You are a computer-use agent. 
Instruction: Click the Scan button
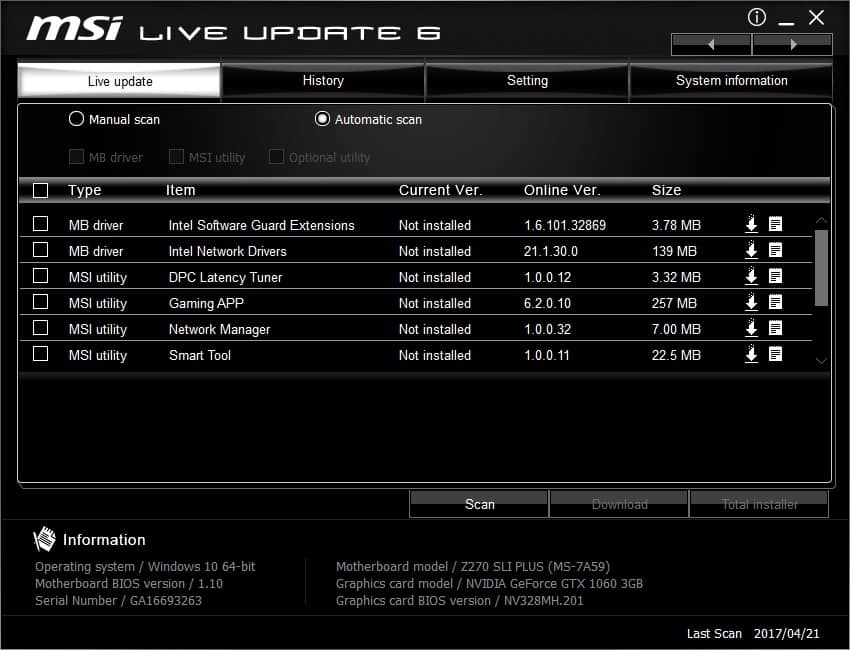[x=479, y=504]
